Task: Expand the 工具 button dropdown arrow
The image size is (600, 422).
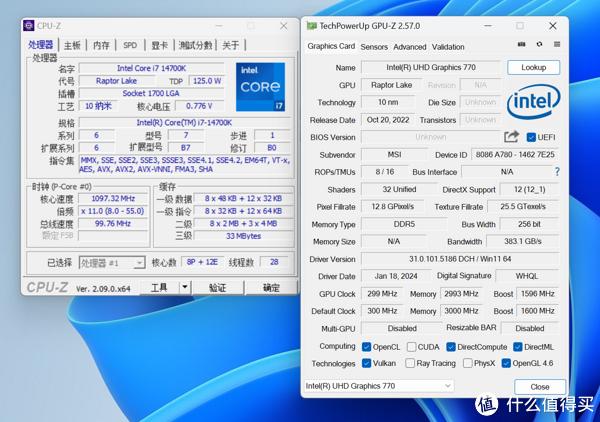Action: [185, 287]
